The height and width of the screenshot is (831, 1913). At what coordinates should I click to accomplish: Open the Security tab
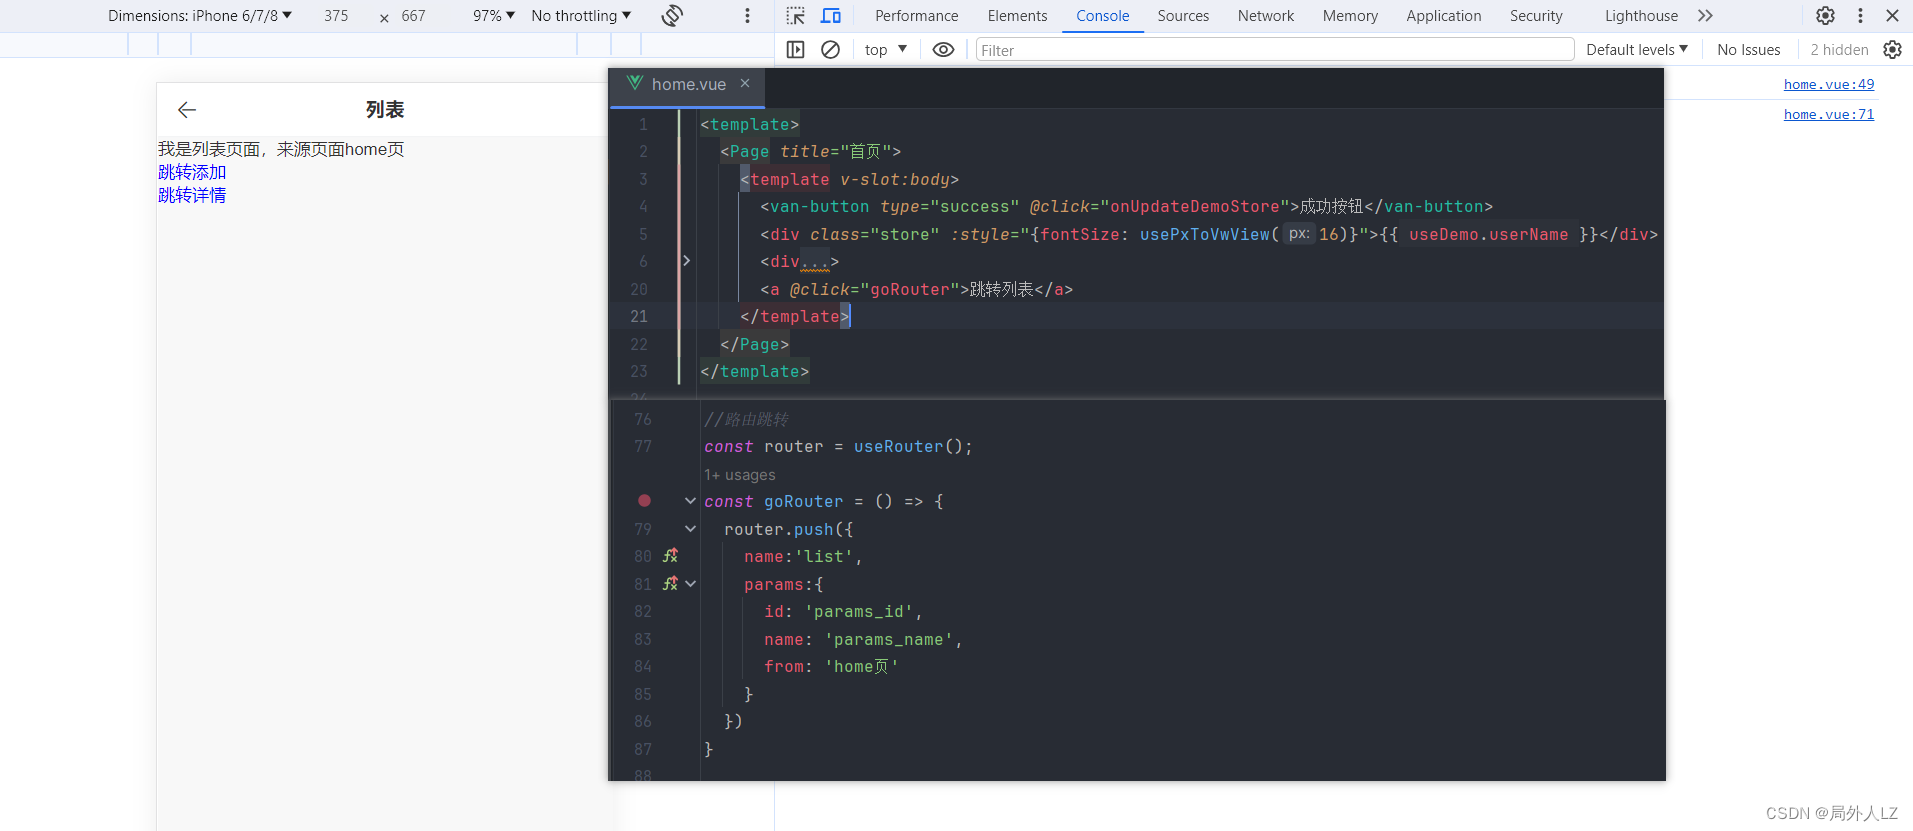coord(1536,15)
